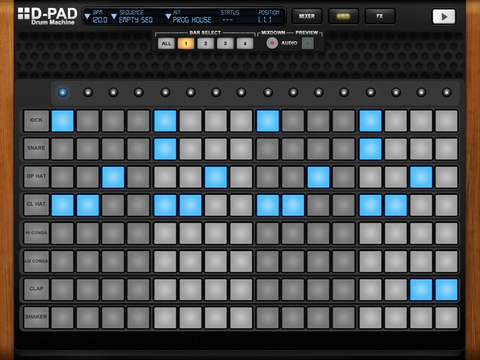The image size is (480, 360).
Task: Click the step 5 indicator LED
Action: 165,92
